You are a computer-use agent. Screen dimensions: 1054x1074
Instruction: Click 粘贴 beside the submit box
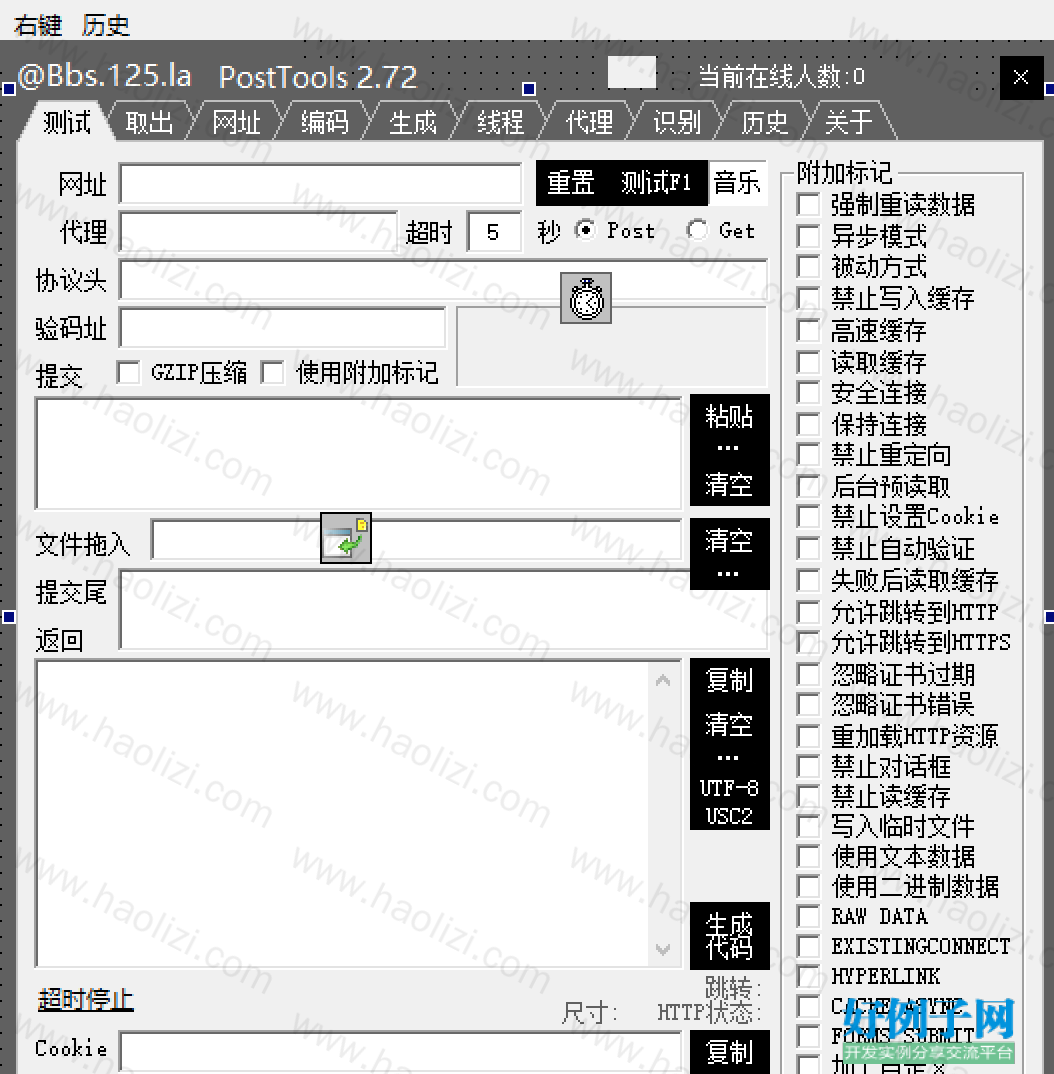point(729,416)
